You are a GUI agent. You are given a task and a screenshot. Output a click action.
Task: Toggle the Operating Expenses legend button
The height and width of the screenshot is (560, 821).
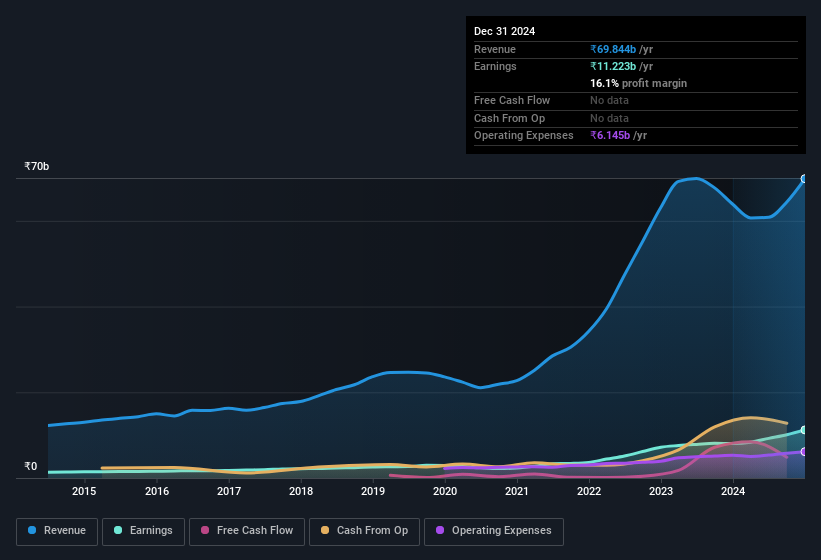(493, 531)
